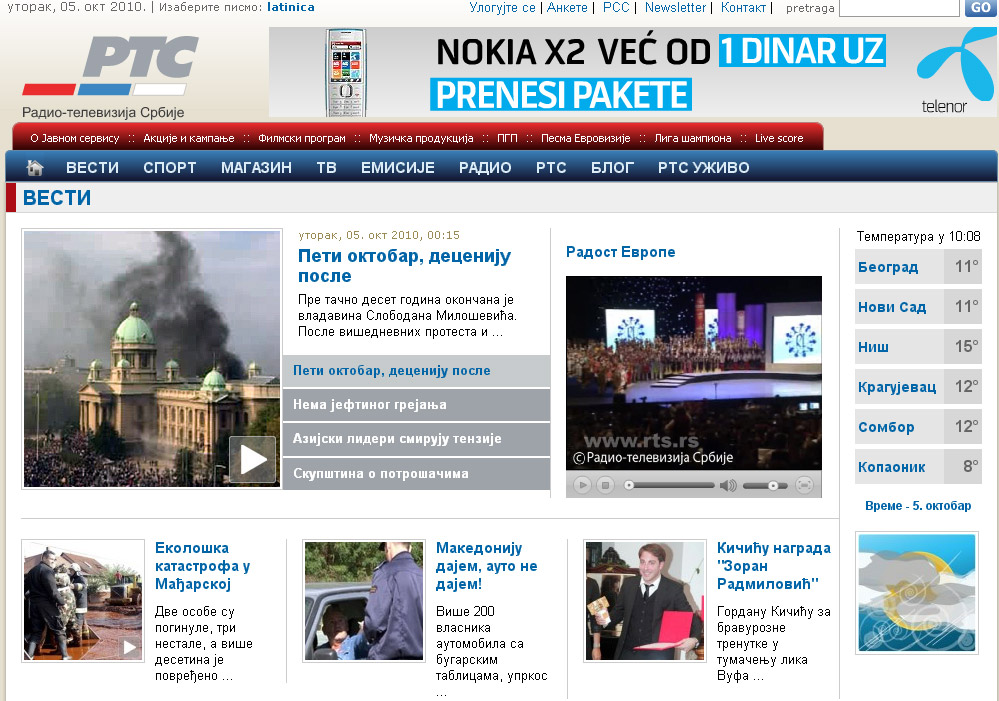The width and height of the screenshot is (999, 701).
Task: Click the home icon in navigation bar
Action: coord(35,168)
